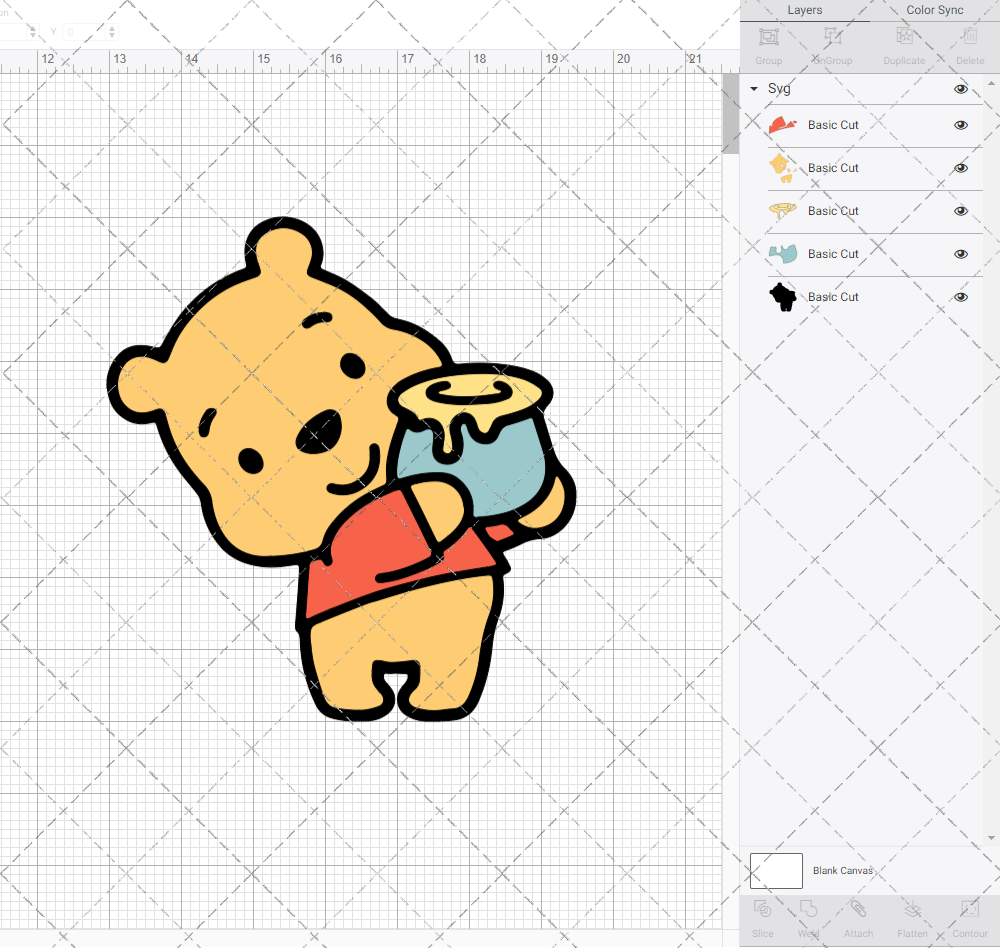Select the Attach tool

(x=858, y=908)
